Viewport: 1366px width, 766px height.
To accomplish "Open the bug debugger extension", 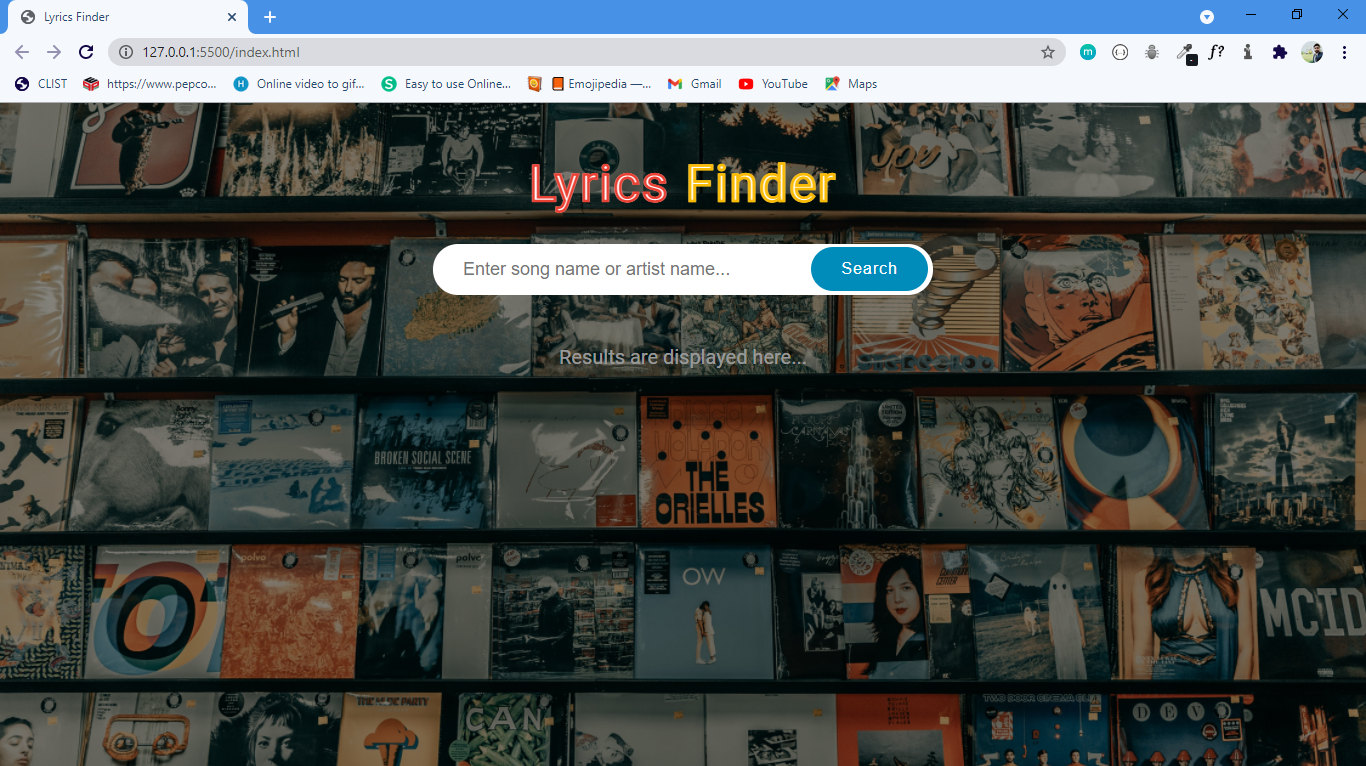I will [1152, 52].
